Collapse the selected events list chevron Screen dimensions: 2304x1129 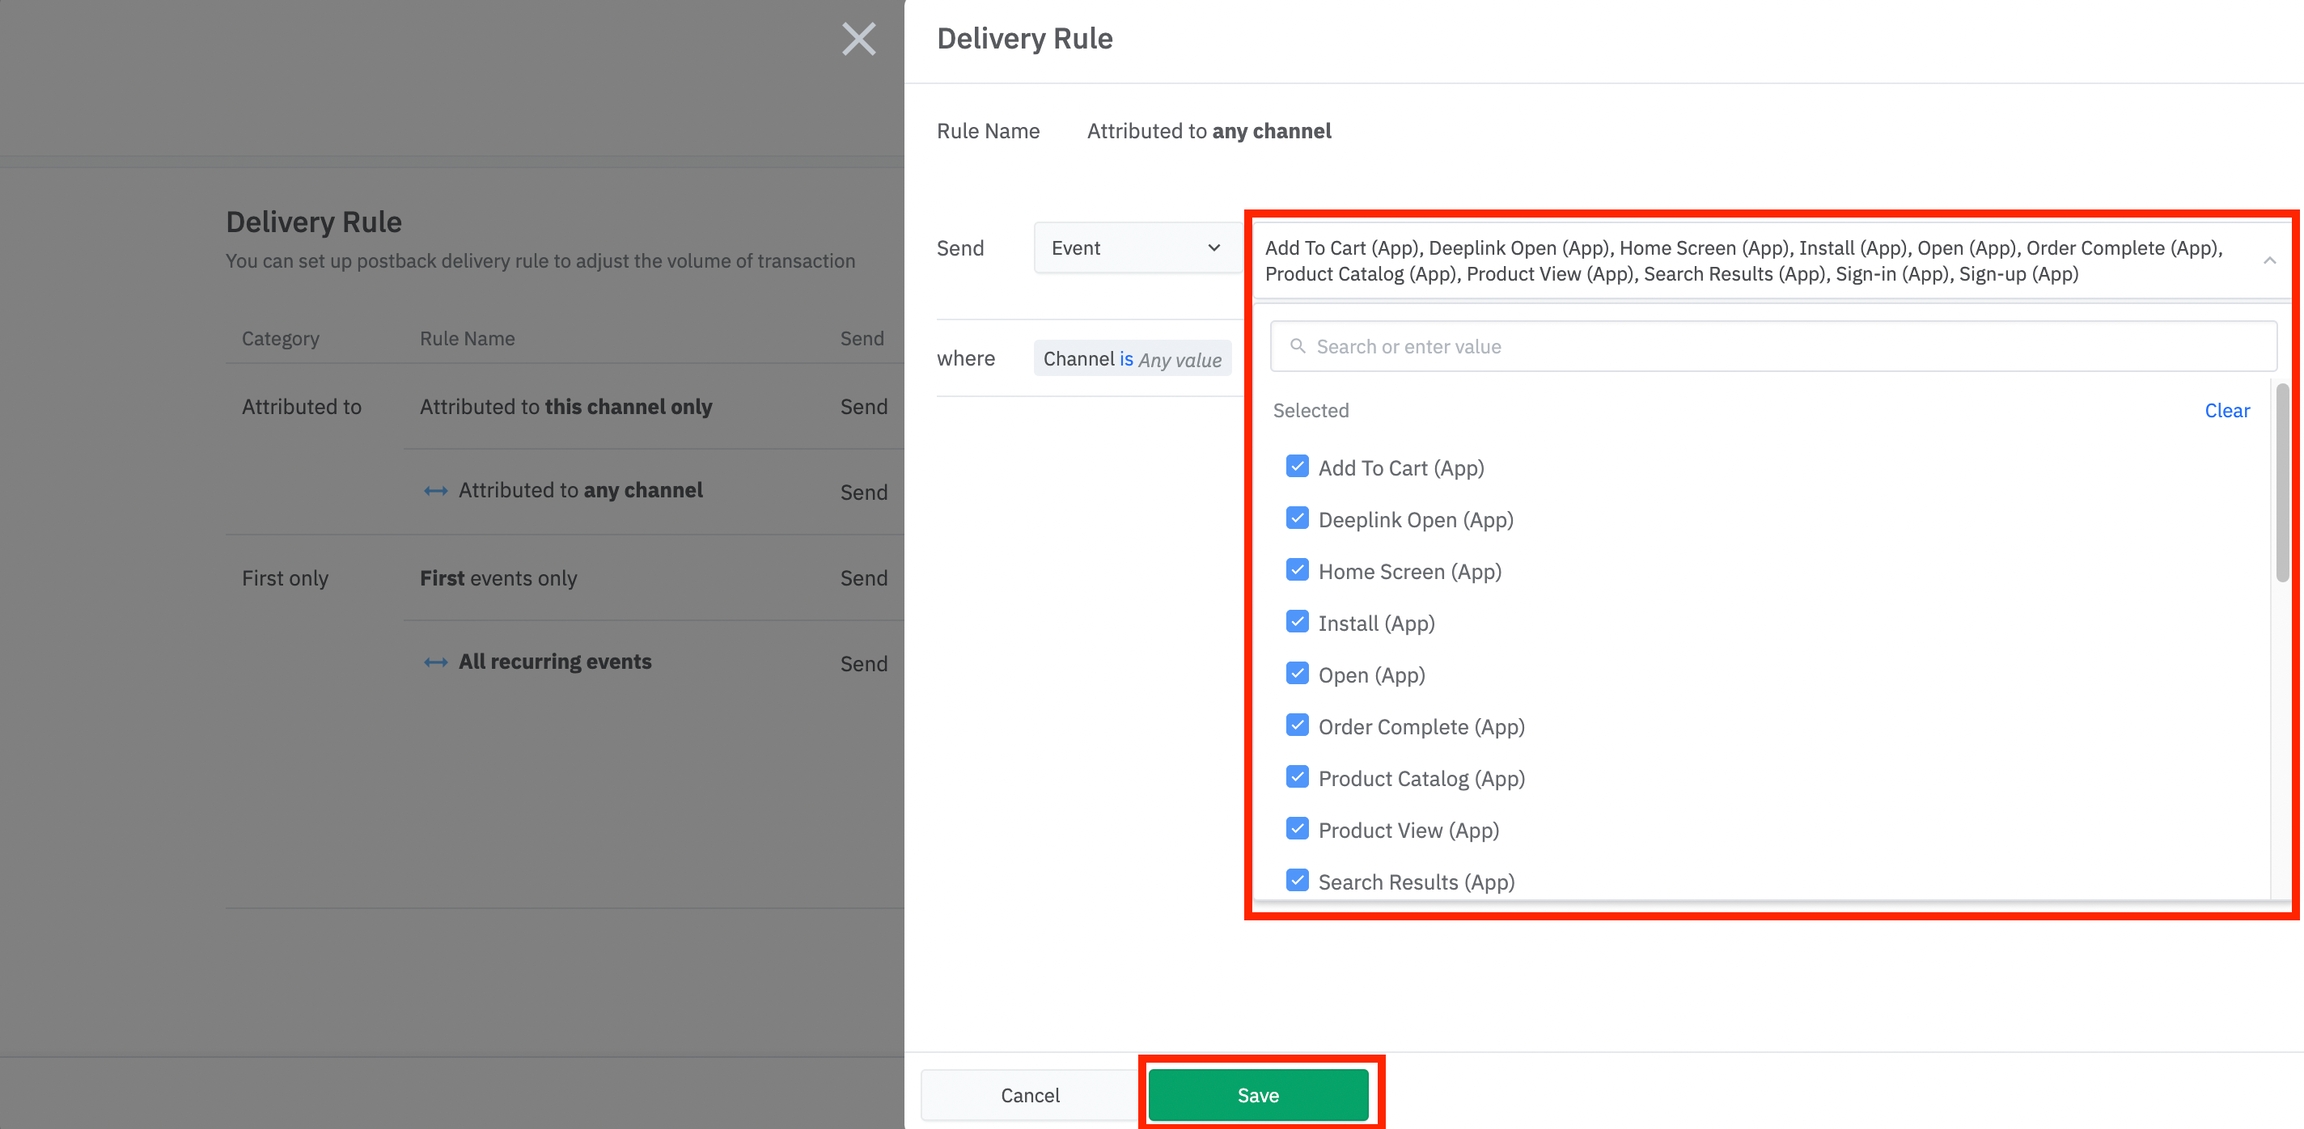coord(2269,260)
